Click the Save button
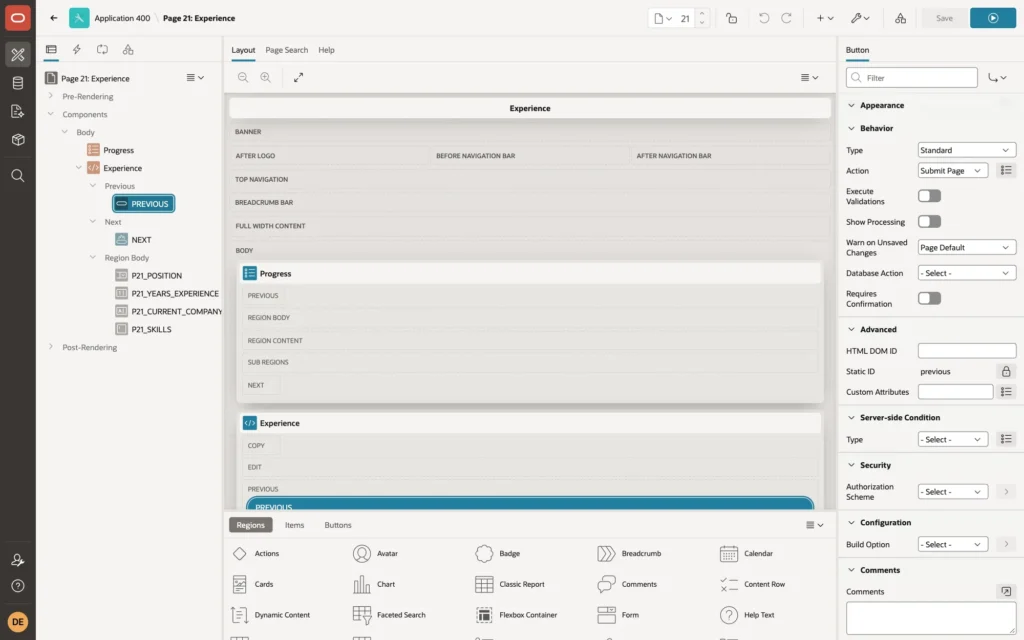The image size is (1024, 640). pyautogui.click(x=944, y=18)
